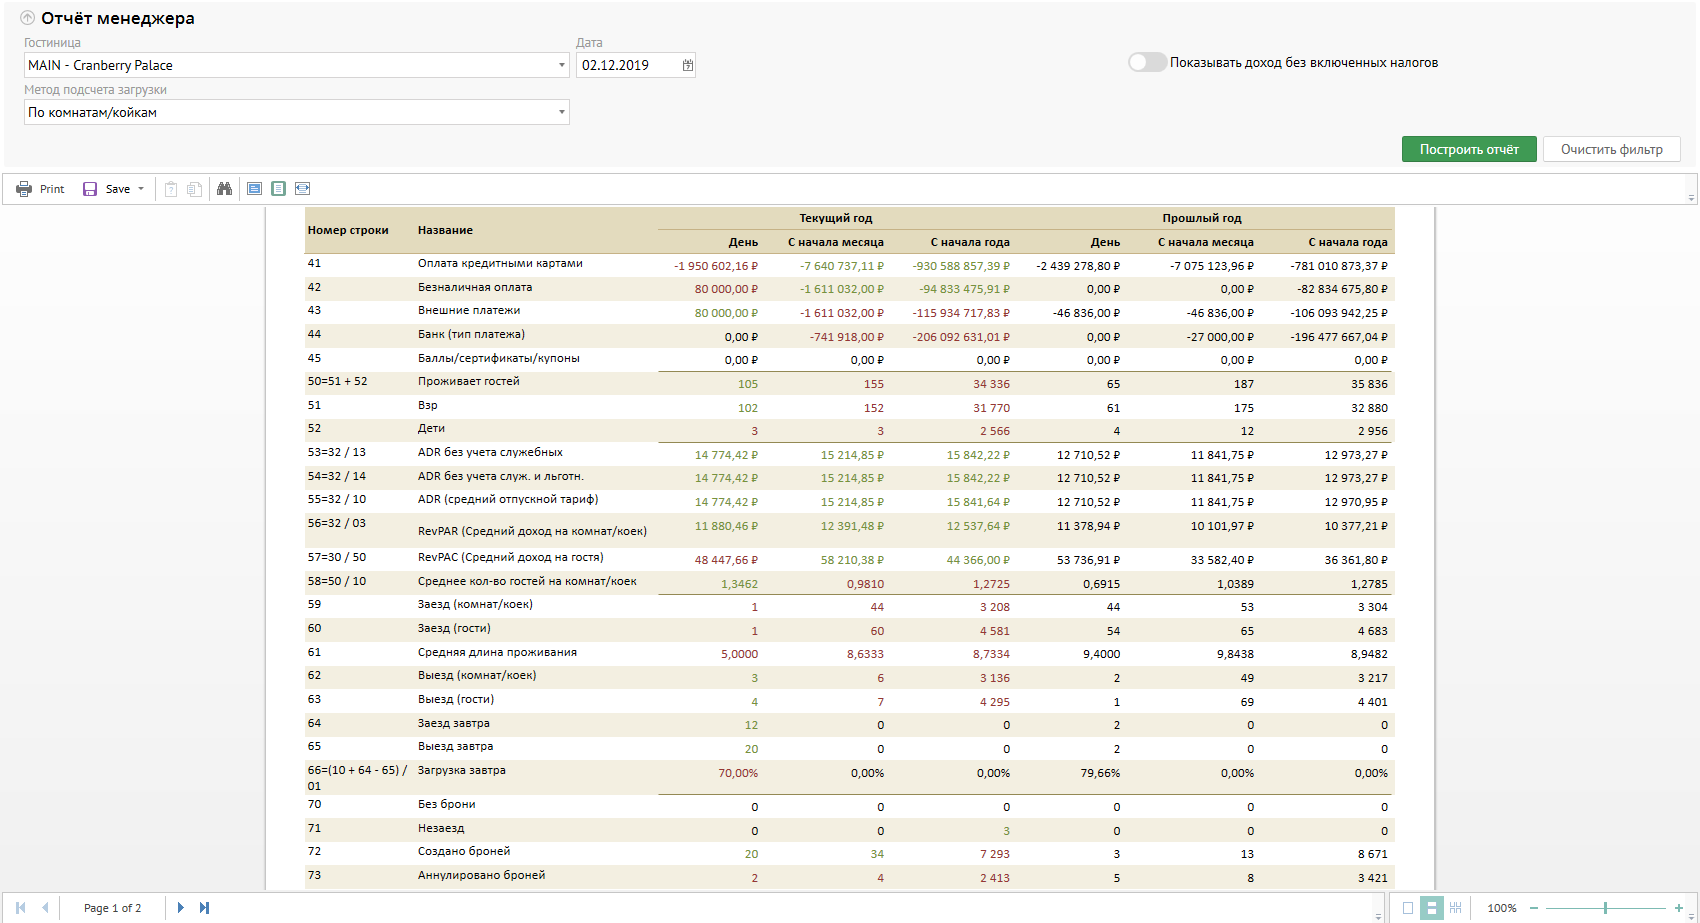The height and width of the screenshot is (923, 1700).
Task: Click the Print toolbar button
Action: pos(40,189)
